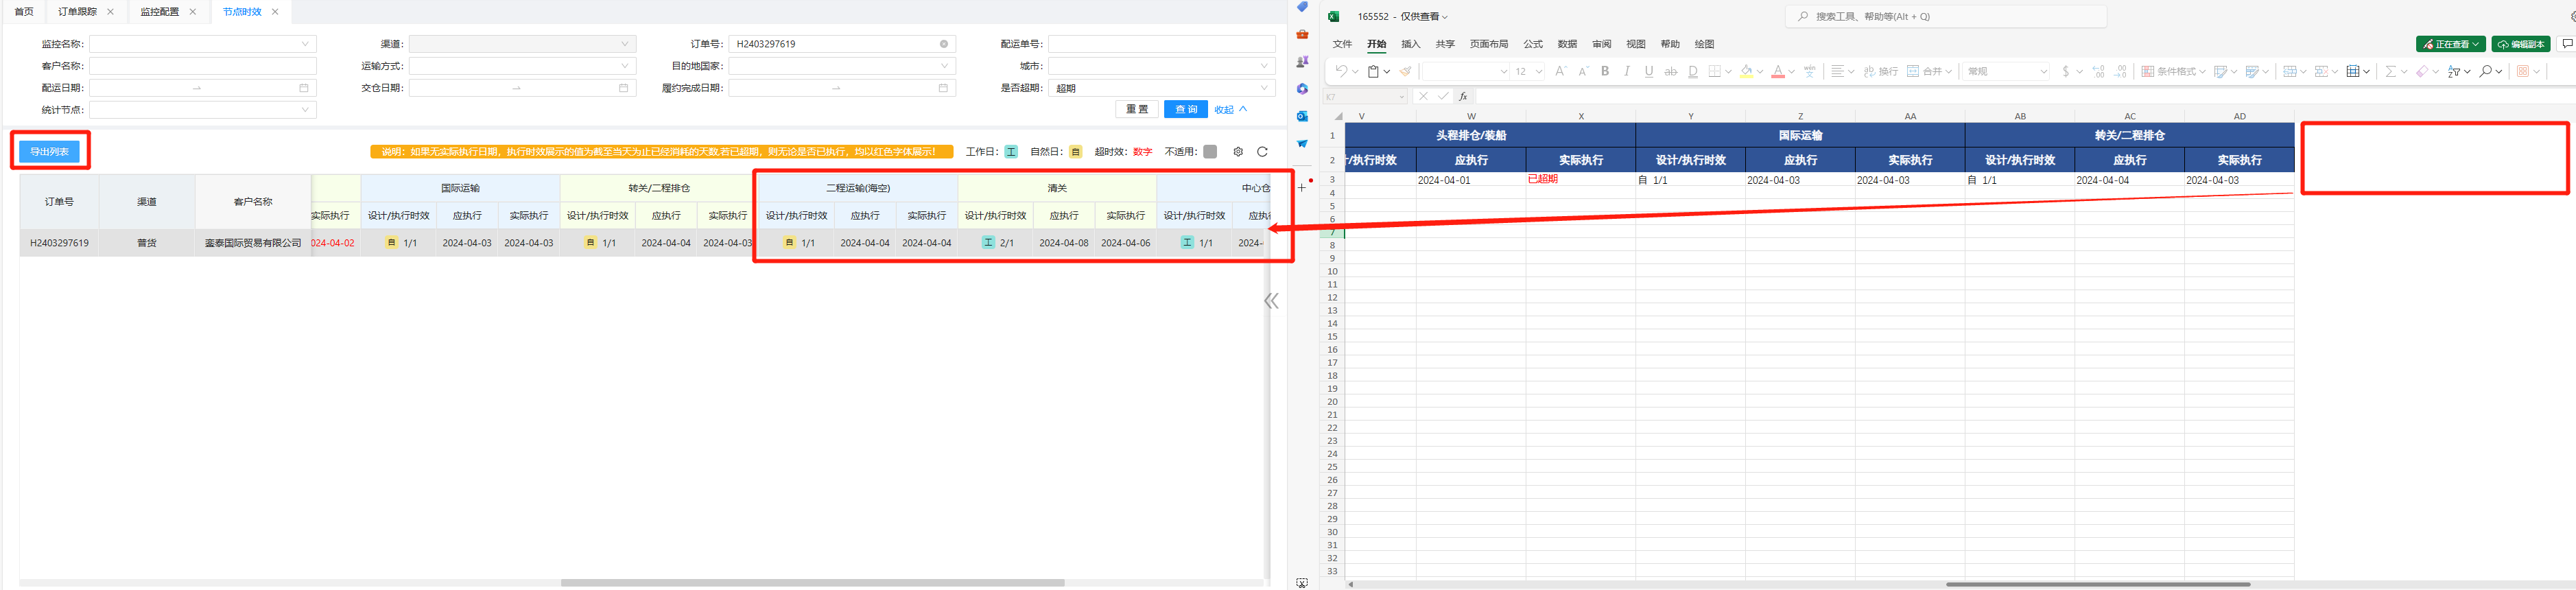Click the underline icon in Excel toolbar

(x=1649, y=71)
